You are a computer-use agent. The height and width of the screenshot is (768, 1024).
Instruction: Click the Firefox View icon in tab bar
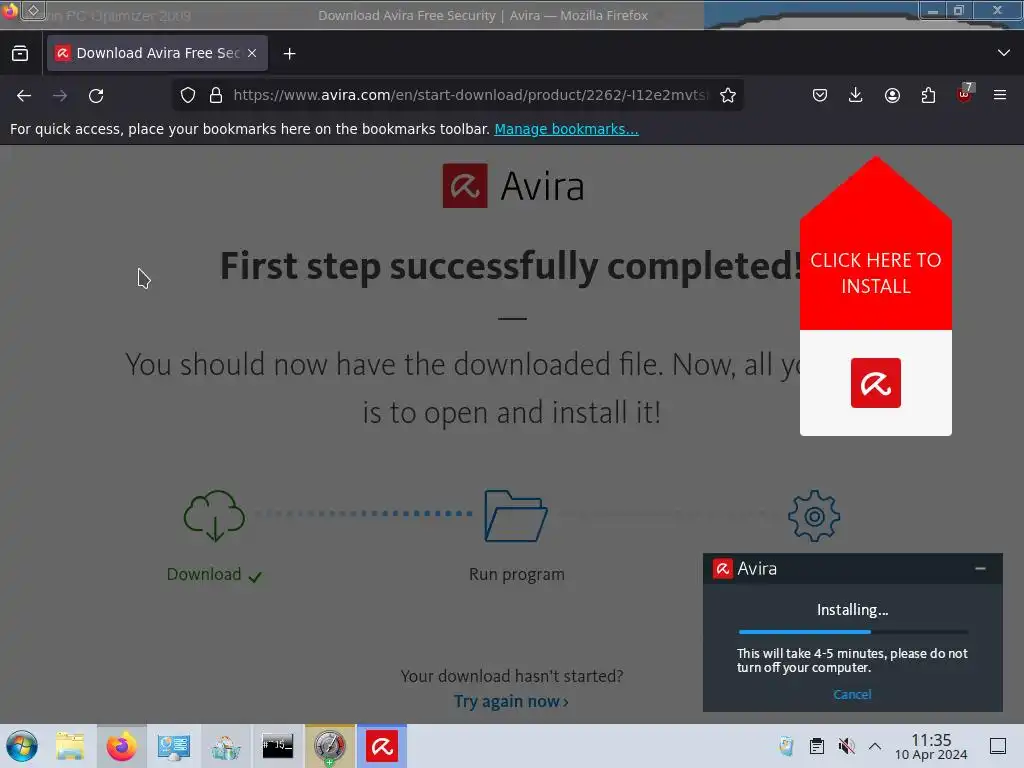tap(20, 54)
